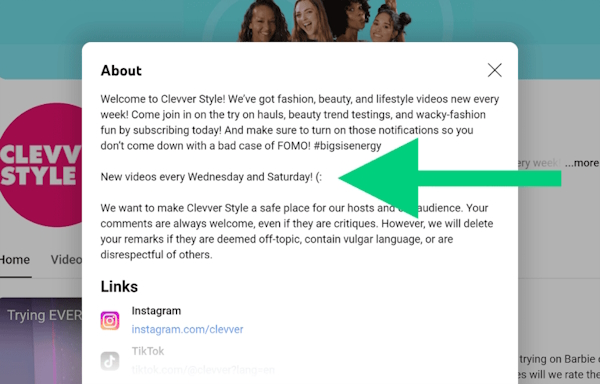This screenshot has height=384, width=600.
Task: Select the Barbie video description text
Action: point(559,366)
